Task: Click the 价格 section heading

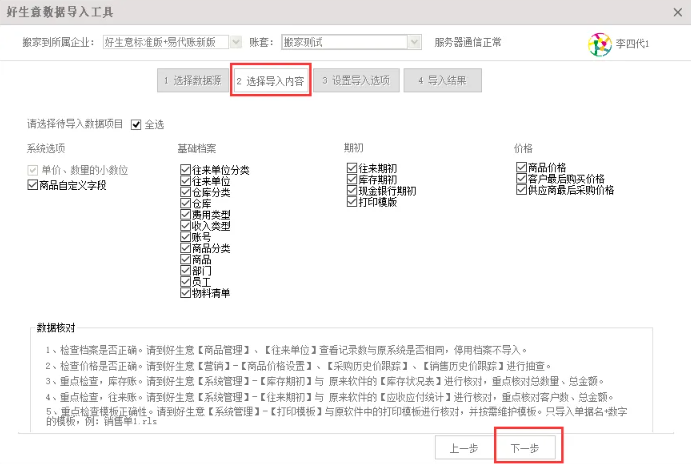Action: [524, 148]
